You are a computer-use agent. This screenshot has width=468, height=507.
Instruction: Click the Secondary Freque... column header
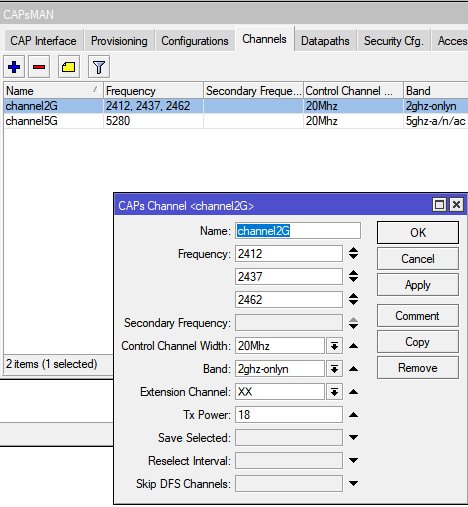tap(253, 91)
